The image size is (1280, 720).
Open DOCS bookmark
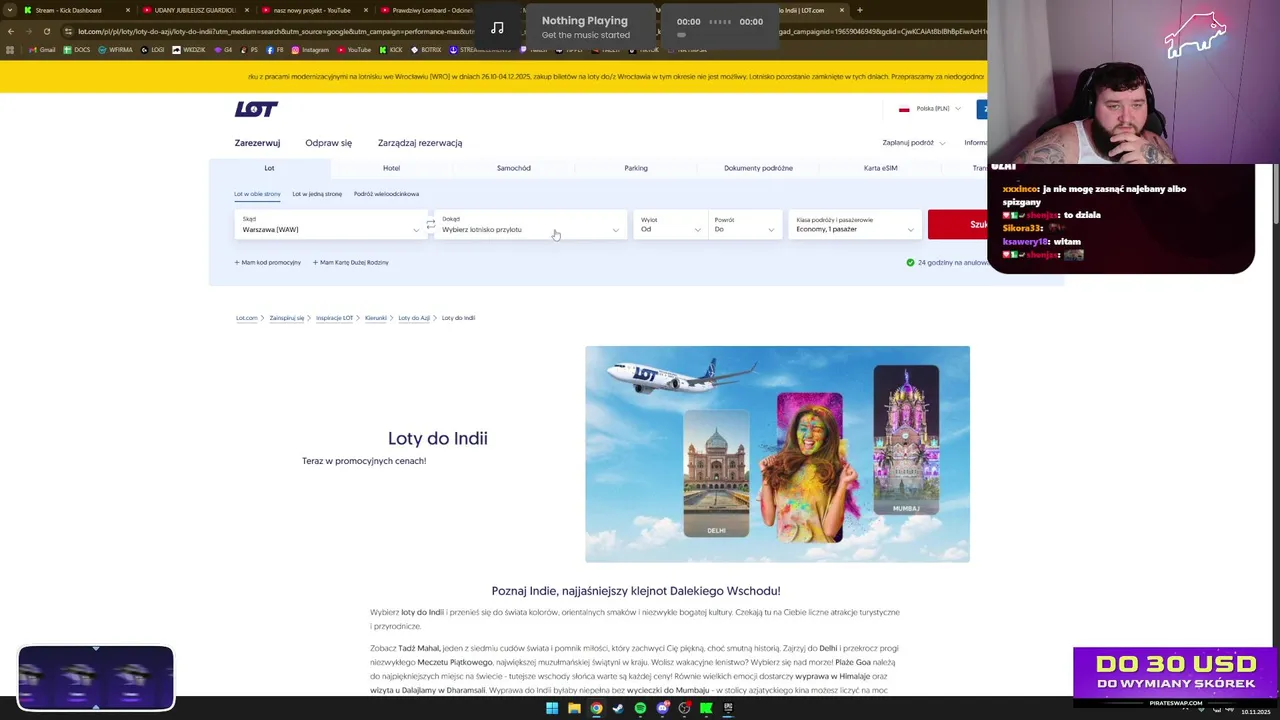78,50
